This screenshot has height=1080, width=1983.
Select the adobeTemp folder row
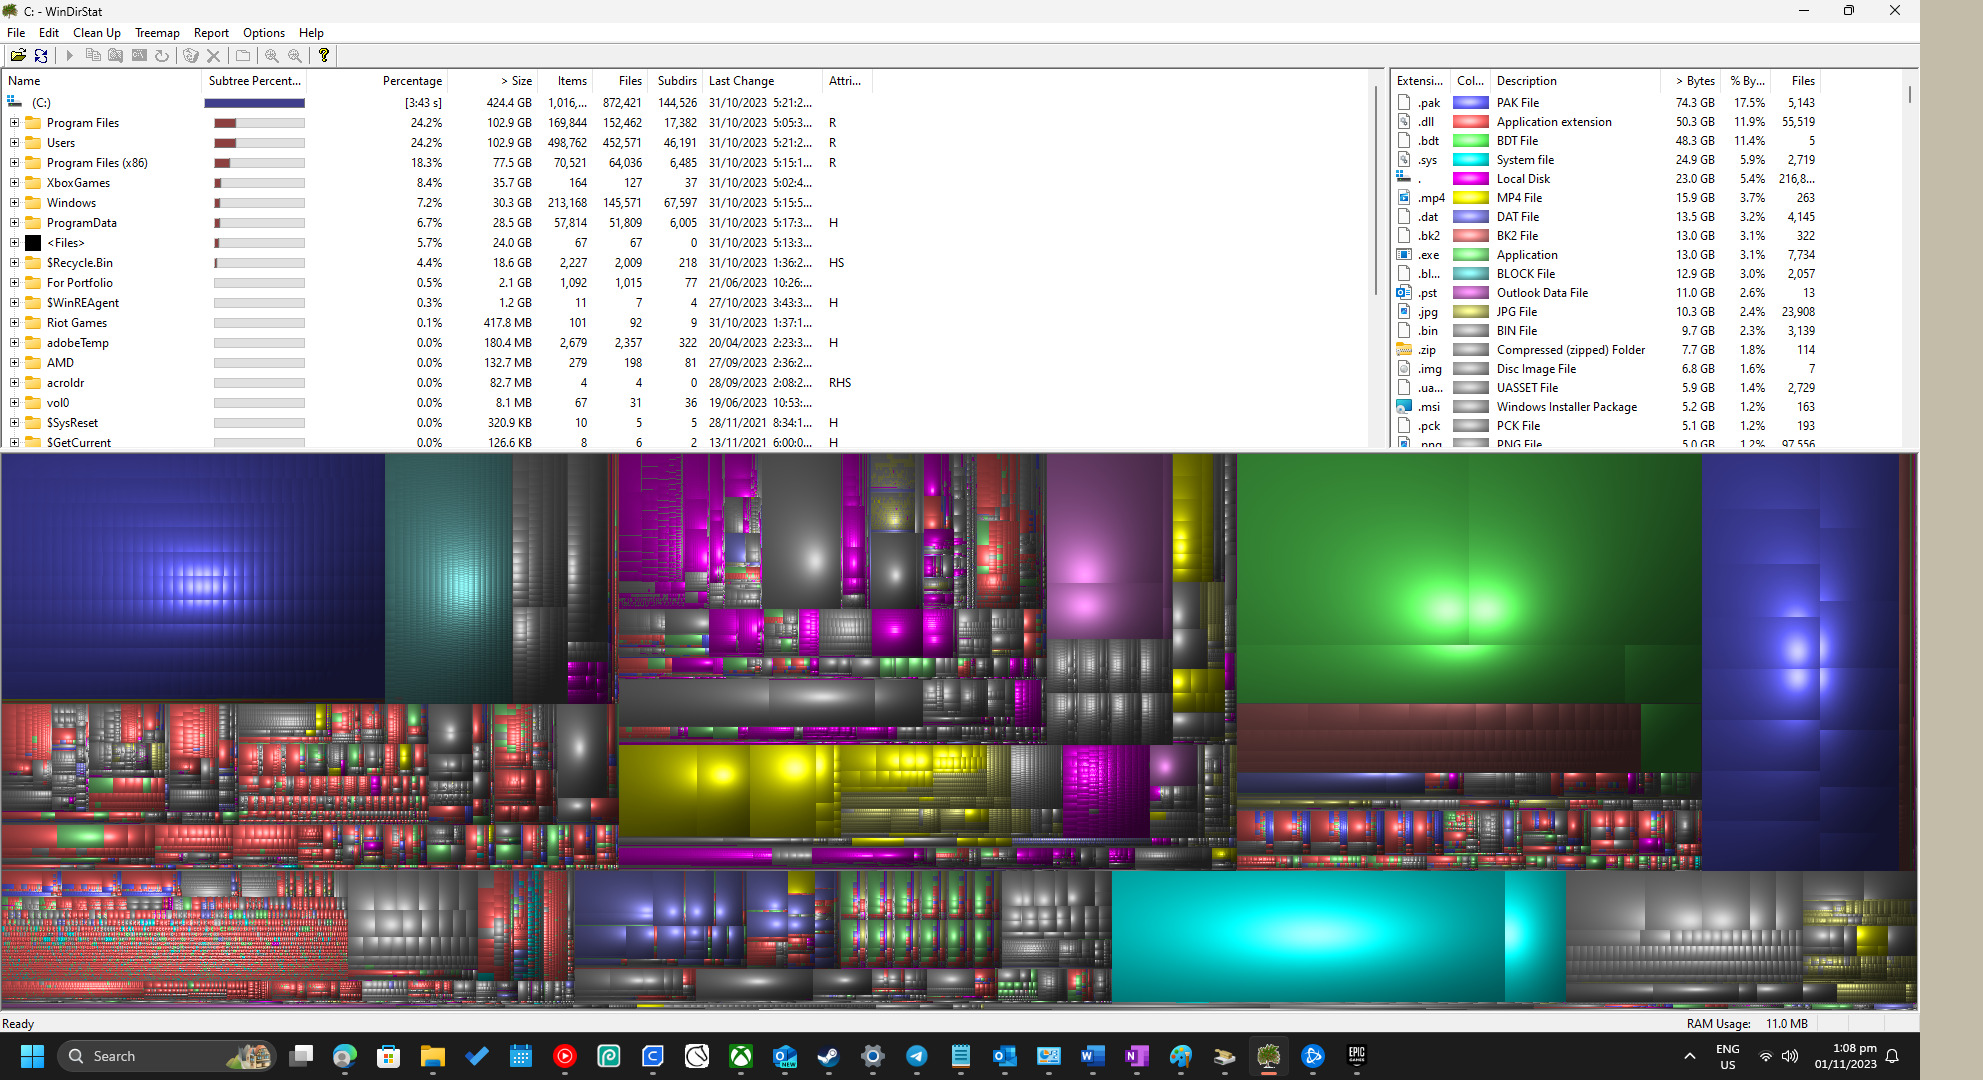tap(437, 343)
